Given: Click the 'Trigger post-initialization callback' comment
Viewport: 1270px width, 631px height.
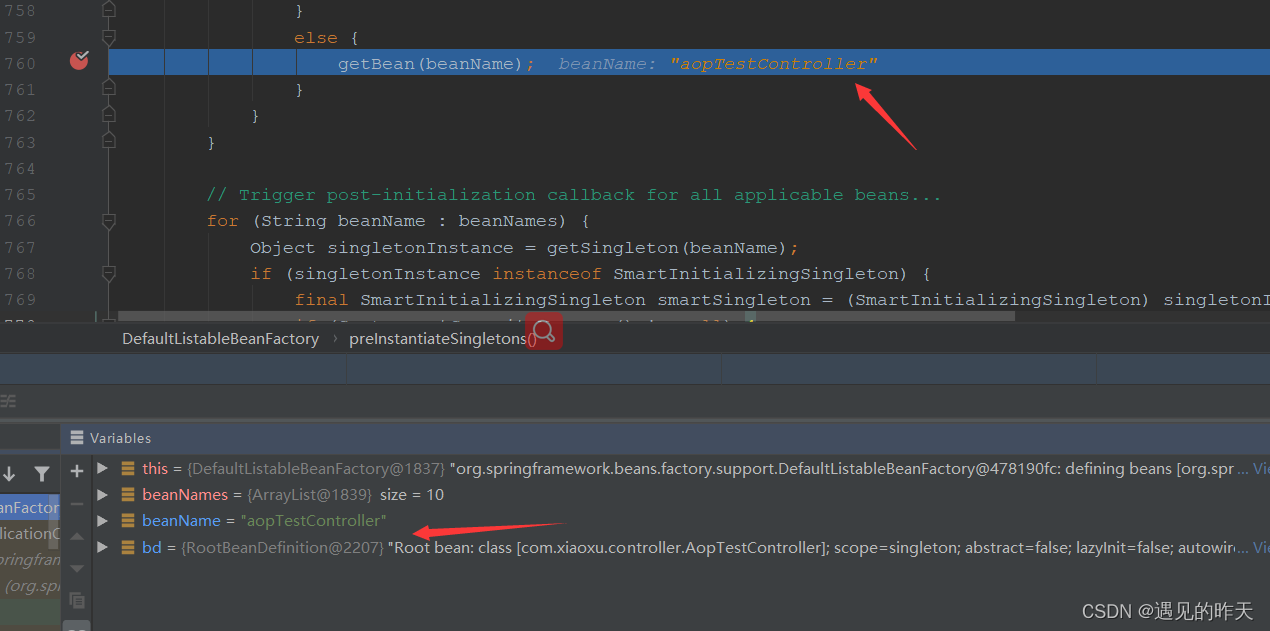Looking at the screenshot, I should coord(574,195).
